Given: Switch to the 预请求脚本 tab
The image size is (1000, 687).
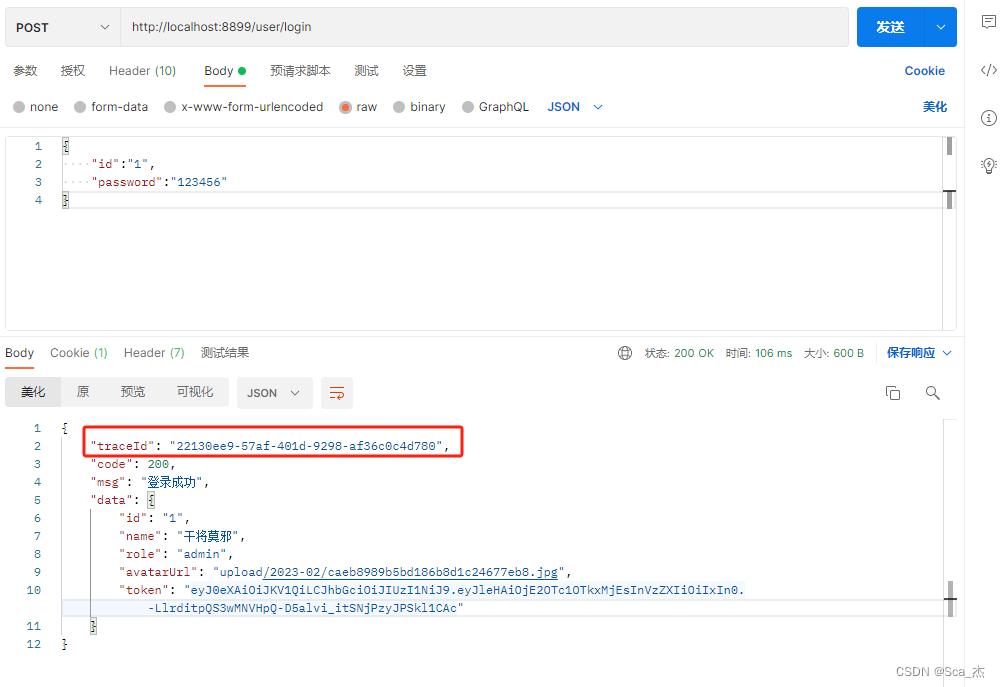Looking at the screenshot, I should (300, 71).
